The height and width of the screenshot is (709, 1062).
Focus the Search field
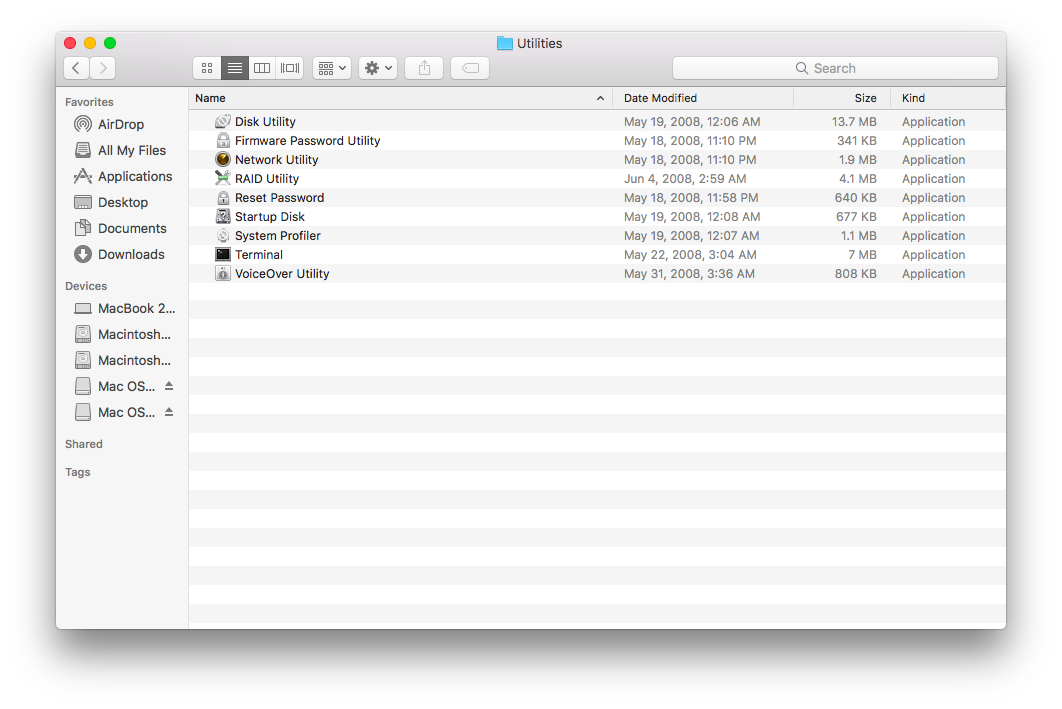point(835,68)
